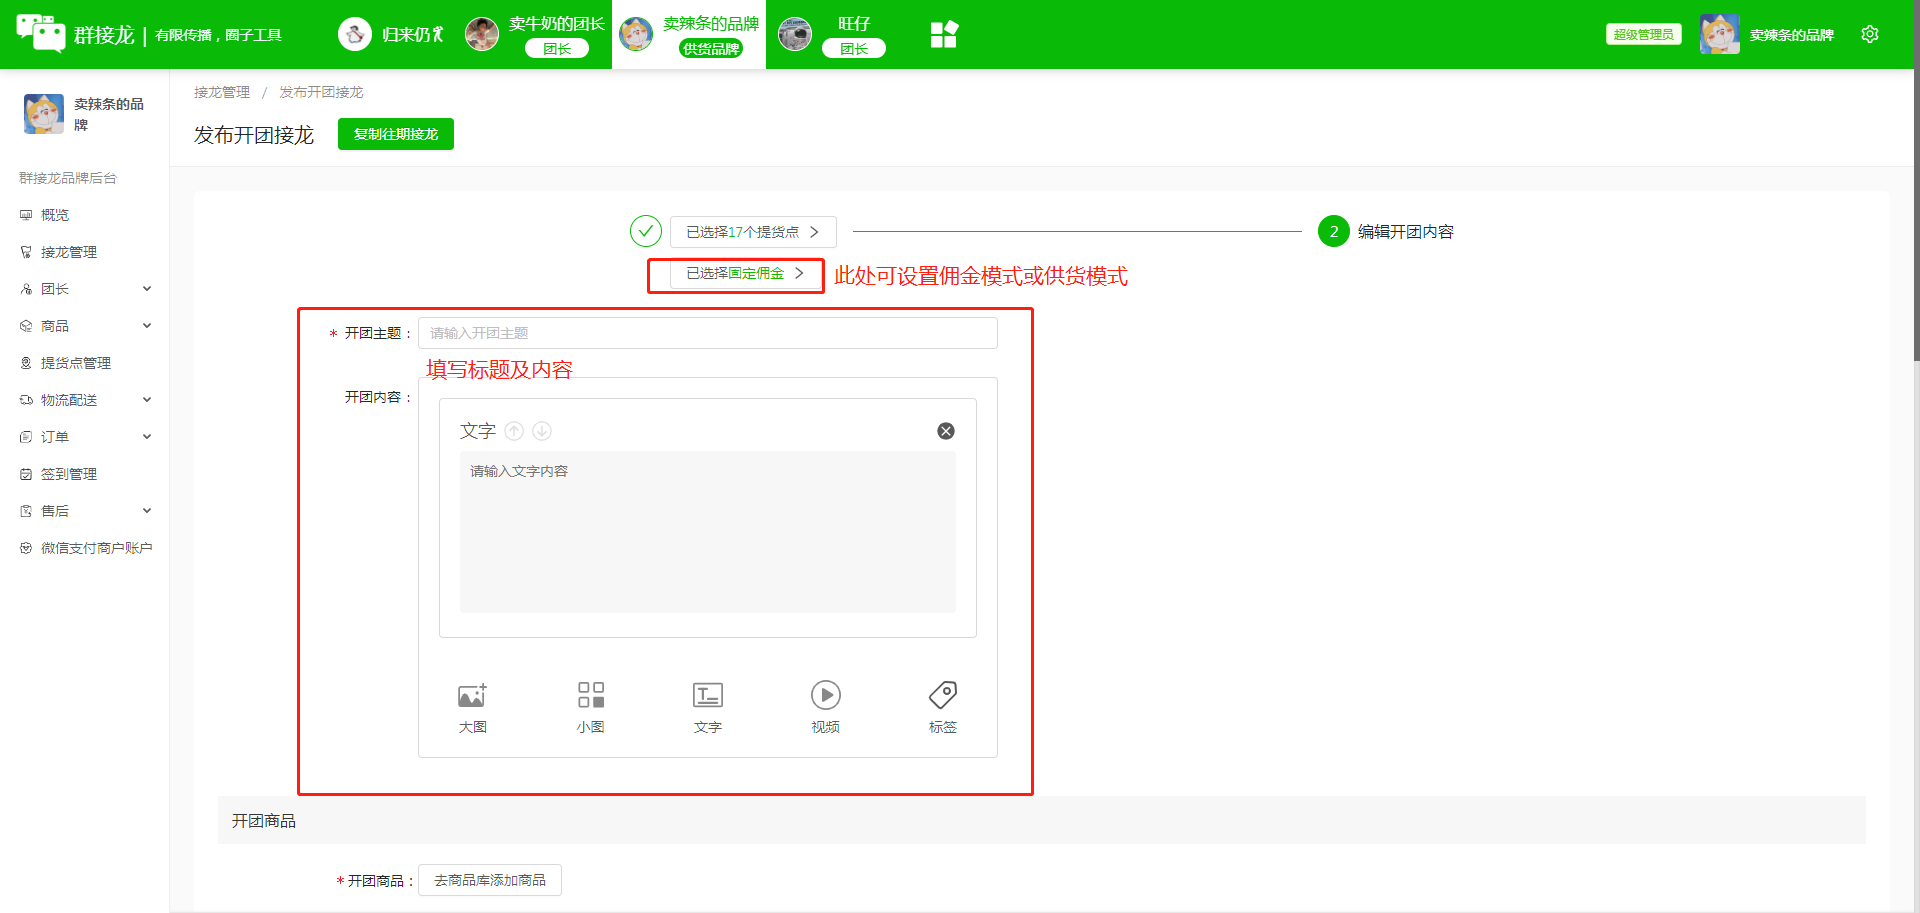Open the settings gear icon

click(1870, 34)
